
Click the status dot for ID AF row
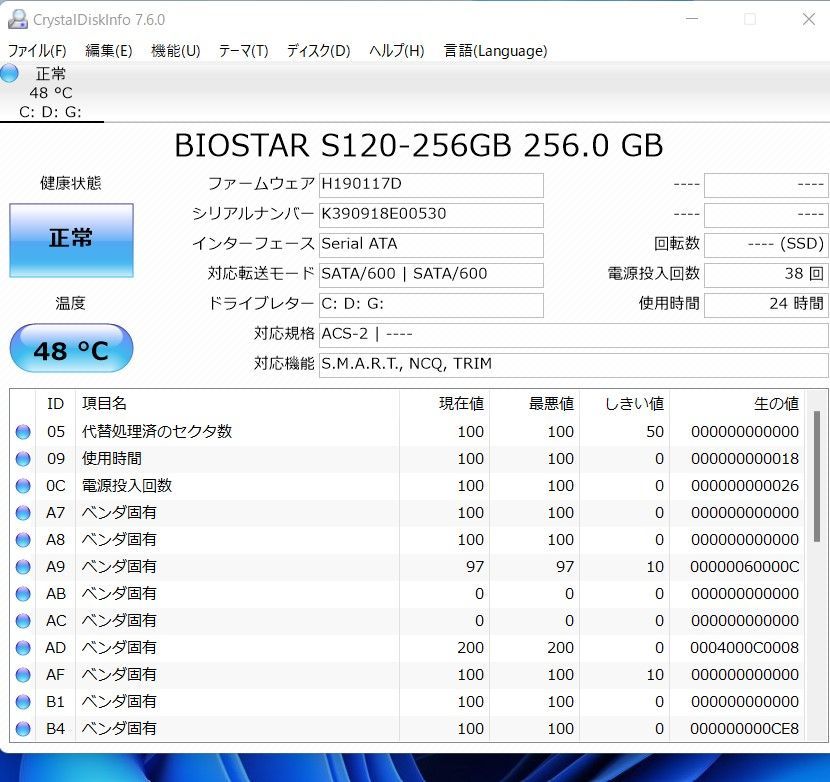click(x=23, y=675)
